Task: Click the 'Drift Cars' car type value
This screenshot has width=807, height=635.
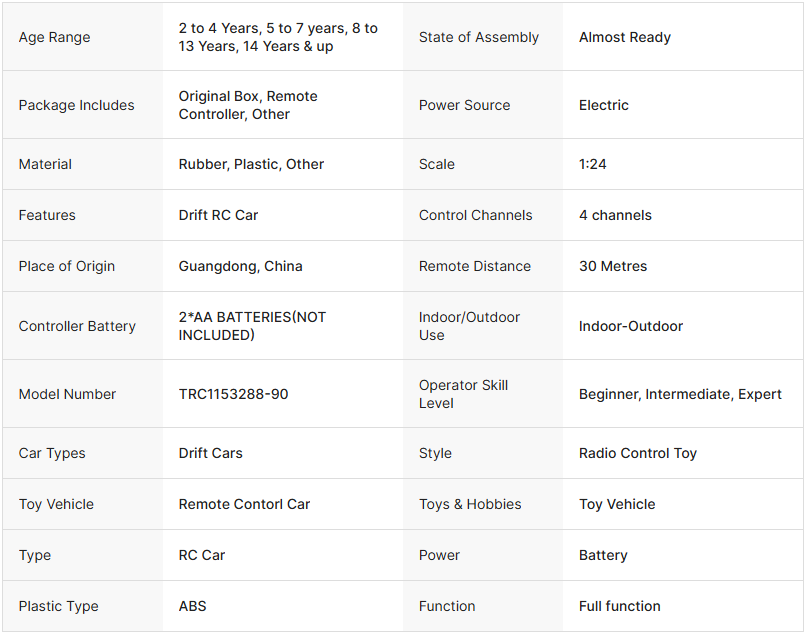Action: (x=210, y=453)
